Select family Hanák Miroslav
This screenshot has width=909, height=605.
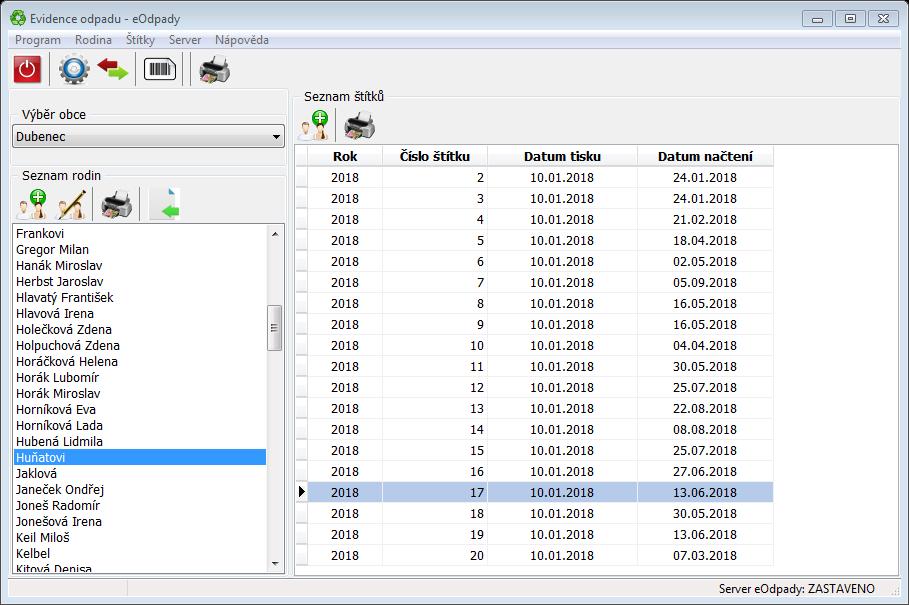click(x=140, y=265)
